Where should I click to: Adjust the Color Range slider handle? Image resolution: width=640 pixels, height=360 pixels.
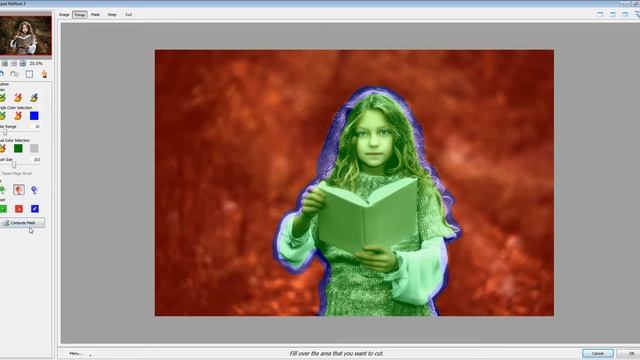[5, 132]
